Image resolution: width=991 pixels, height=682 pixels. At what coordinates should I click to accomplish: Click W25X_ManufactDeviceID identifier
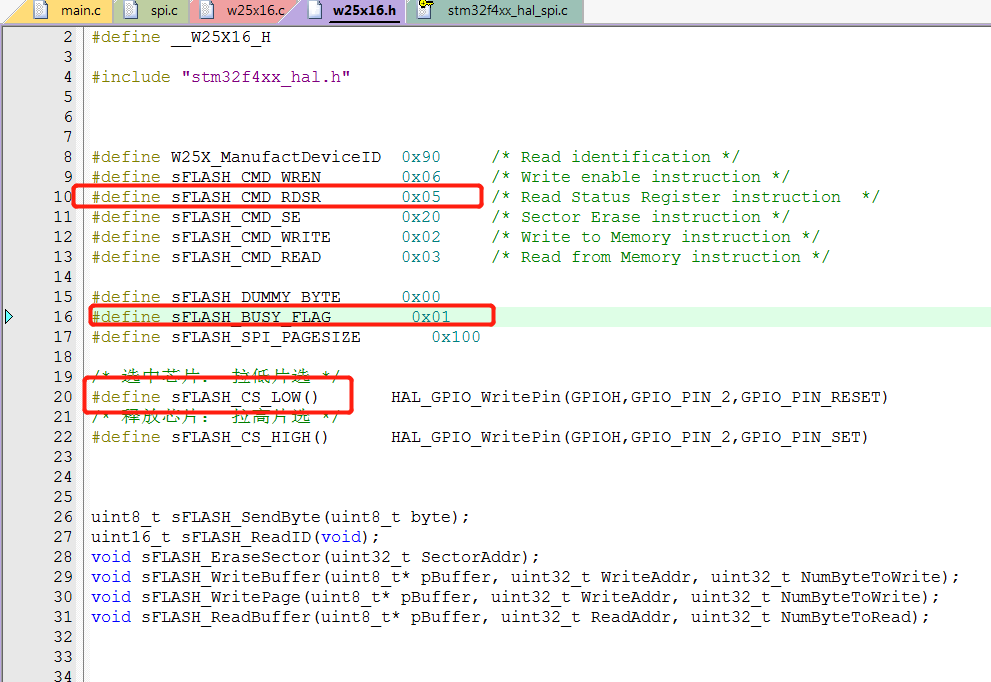(276, 157)
